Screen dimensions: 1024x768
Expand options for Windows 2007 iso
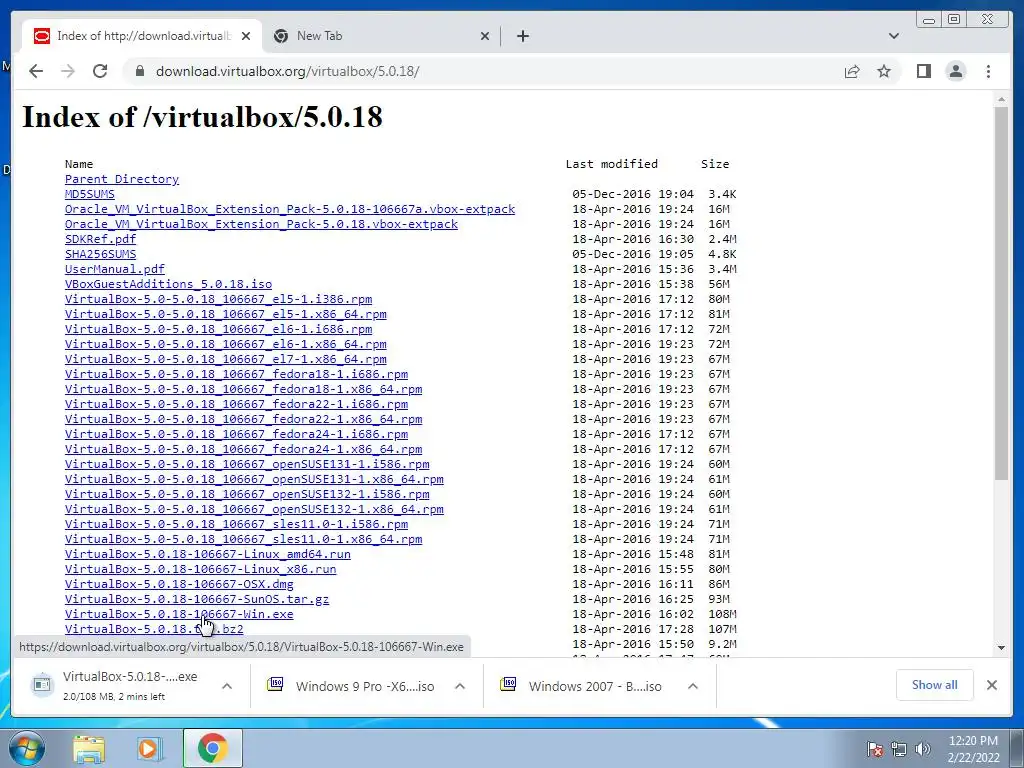693,686
